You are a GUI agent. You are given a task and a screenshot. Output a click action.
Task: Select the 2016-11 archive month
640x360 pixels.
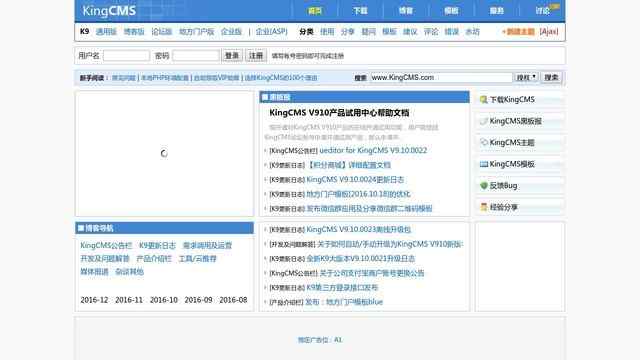coord(129,300)
